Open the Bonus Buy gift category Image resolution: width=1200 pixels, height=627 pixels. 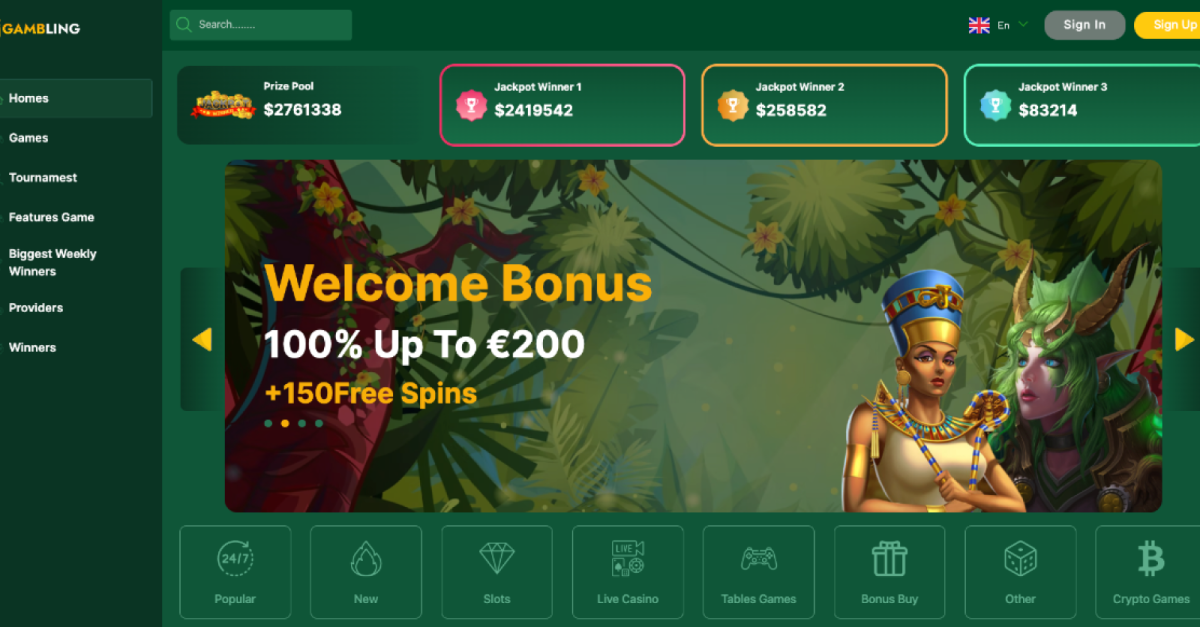889,572
